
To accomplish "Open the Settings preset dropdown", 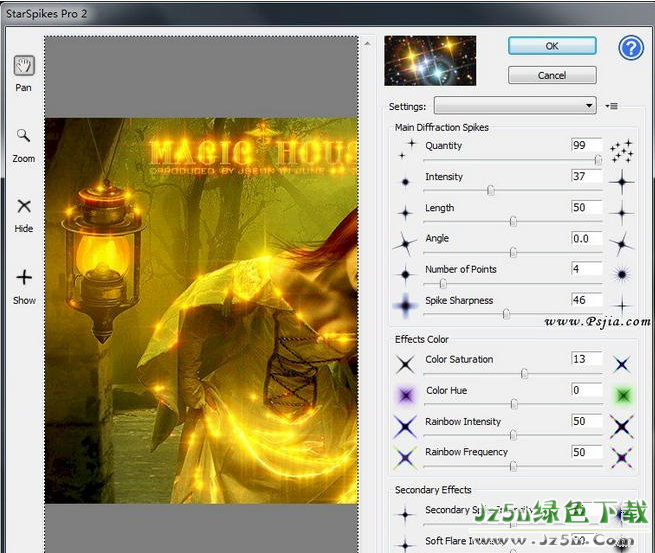I will pos(515,105).
